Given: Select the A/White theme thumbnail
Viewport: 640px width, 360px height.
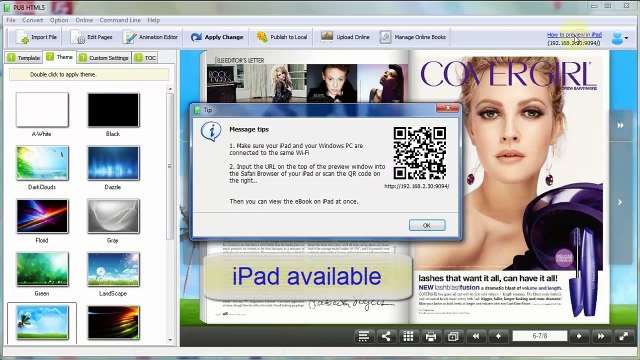Looking at the screenshot, I should [42, 110].
